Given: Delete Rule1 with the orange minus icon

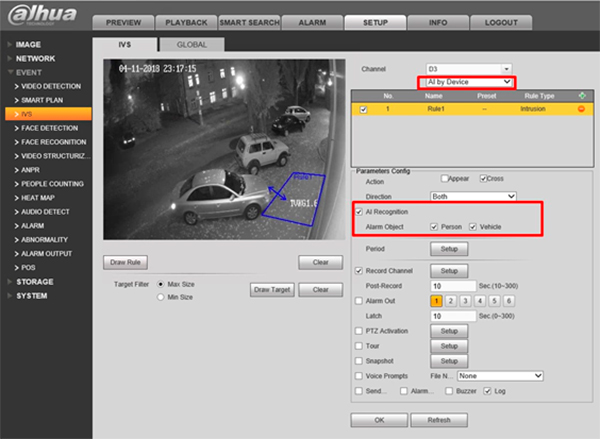Looking at the screenshot, I should click(x=581, y=109).
